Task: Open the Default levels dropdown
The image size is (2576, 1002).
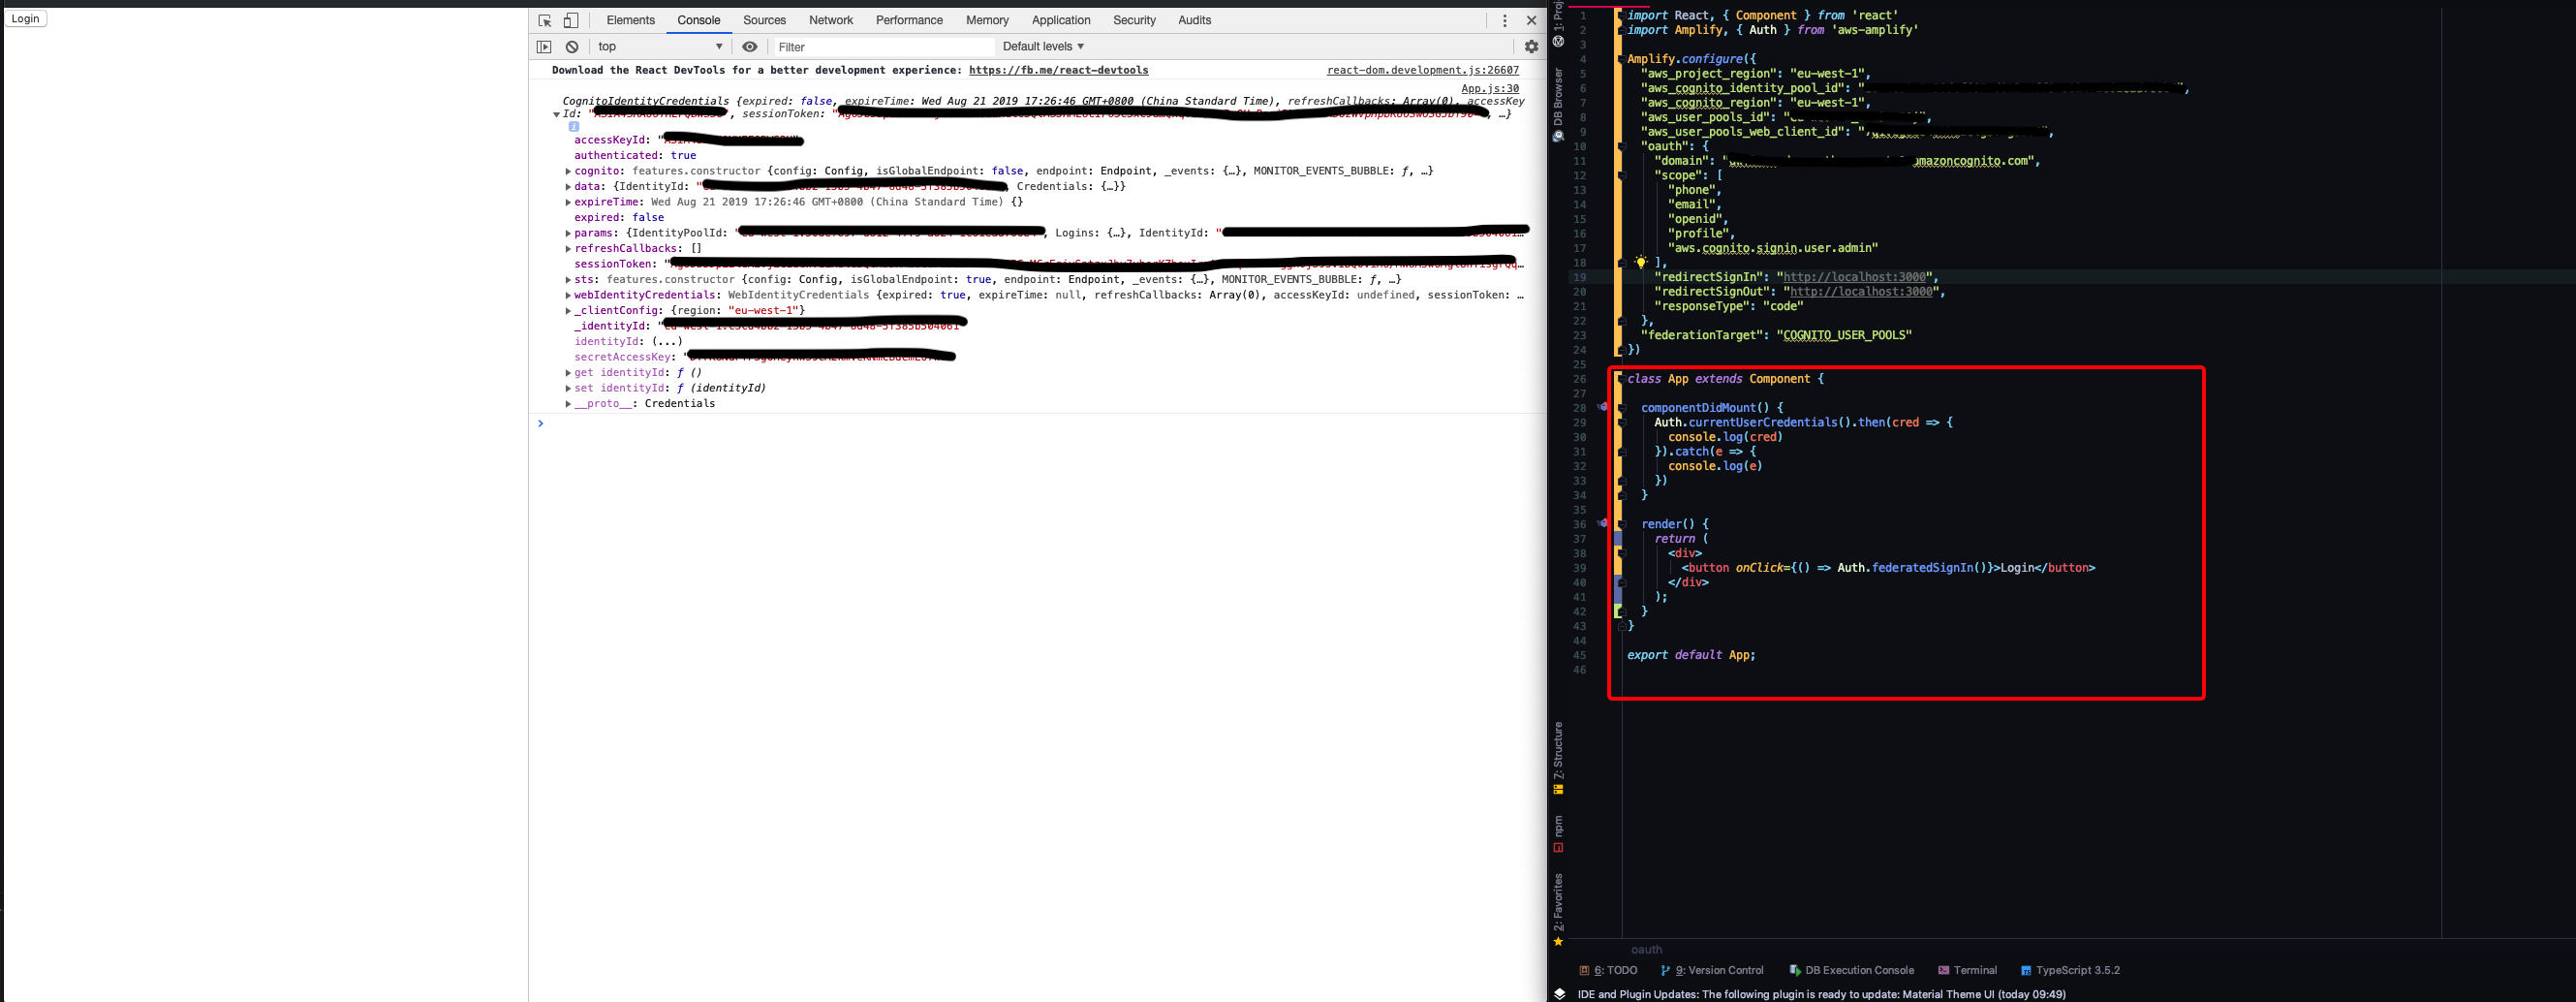Action: pos(1042,46)
